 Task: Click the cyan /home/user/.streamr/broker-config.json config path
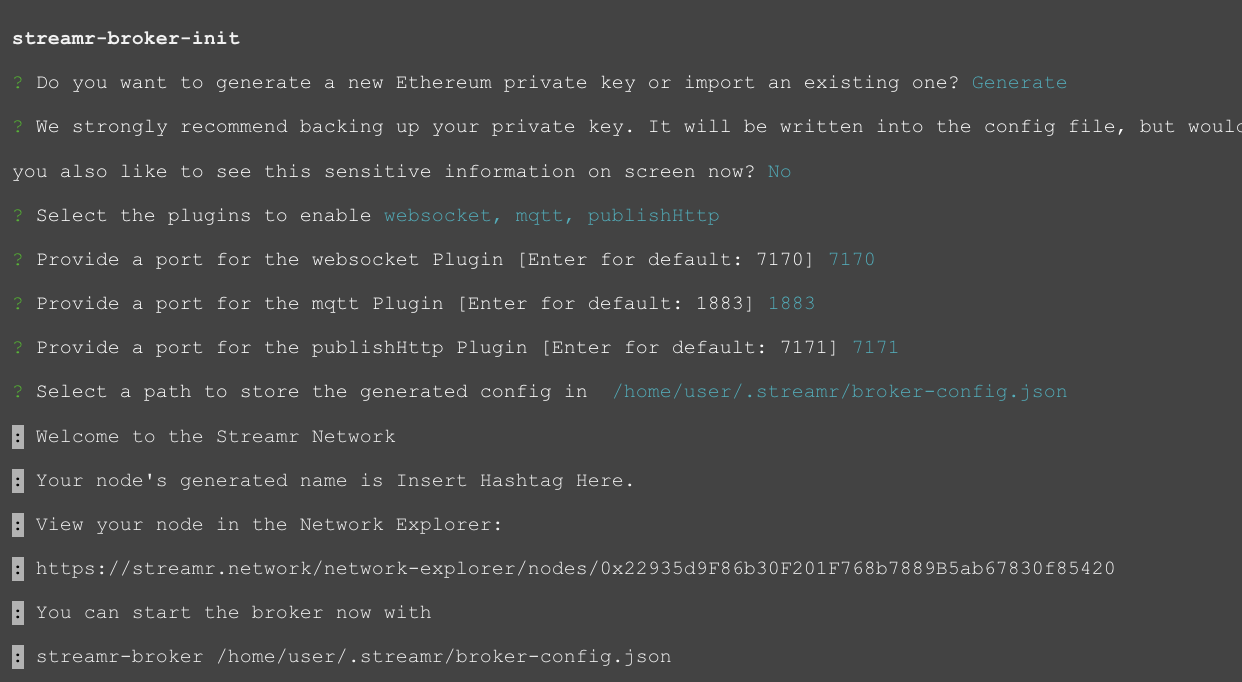pyautogui.click(x=839, y=392)
